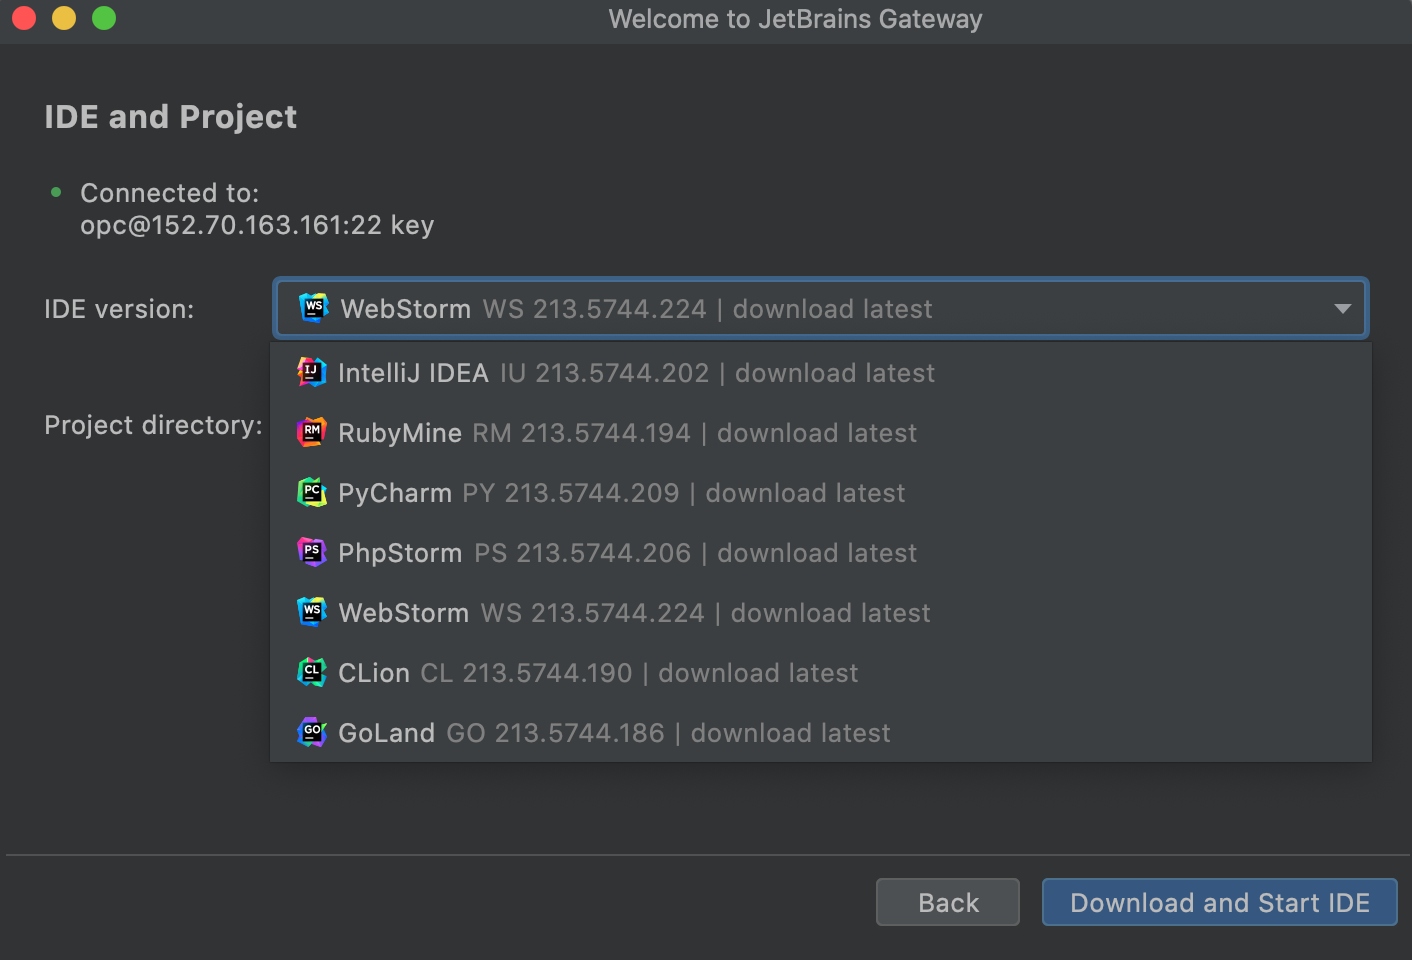Click the connected host address text
This screenshot has width=1412, height=960.
(257, 224)
